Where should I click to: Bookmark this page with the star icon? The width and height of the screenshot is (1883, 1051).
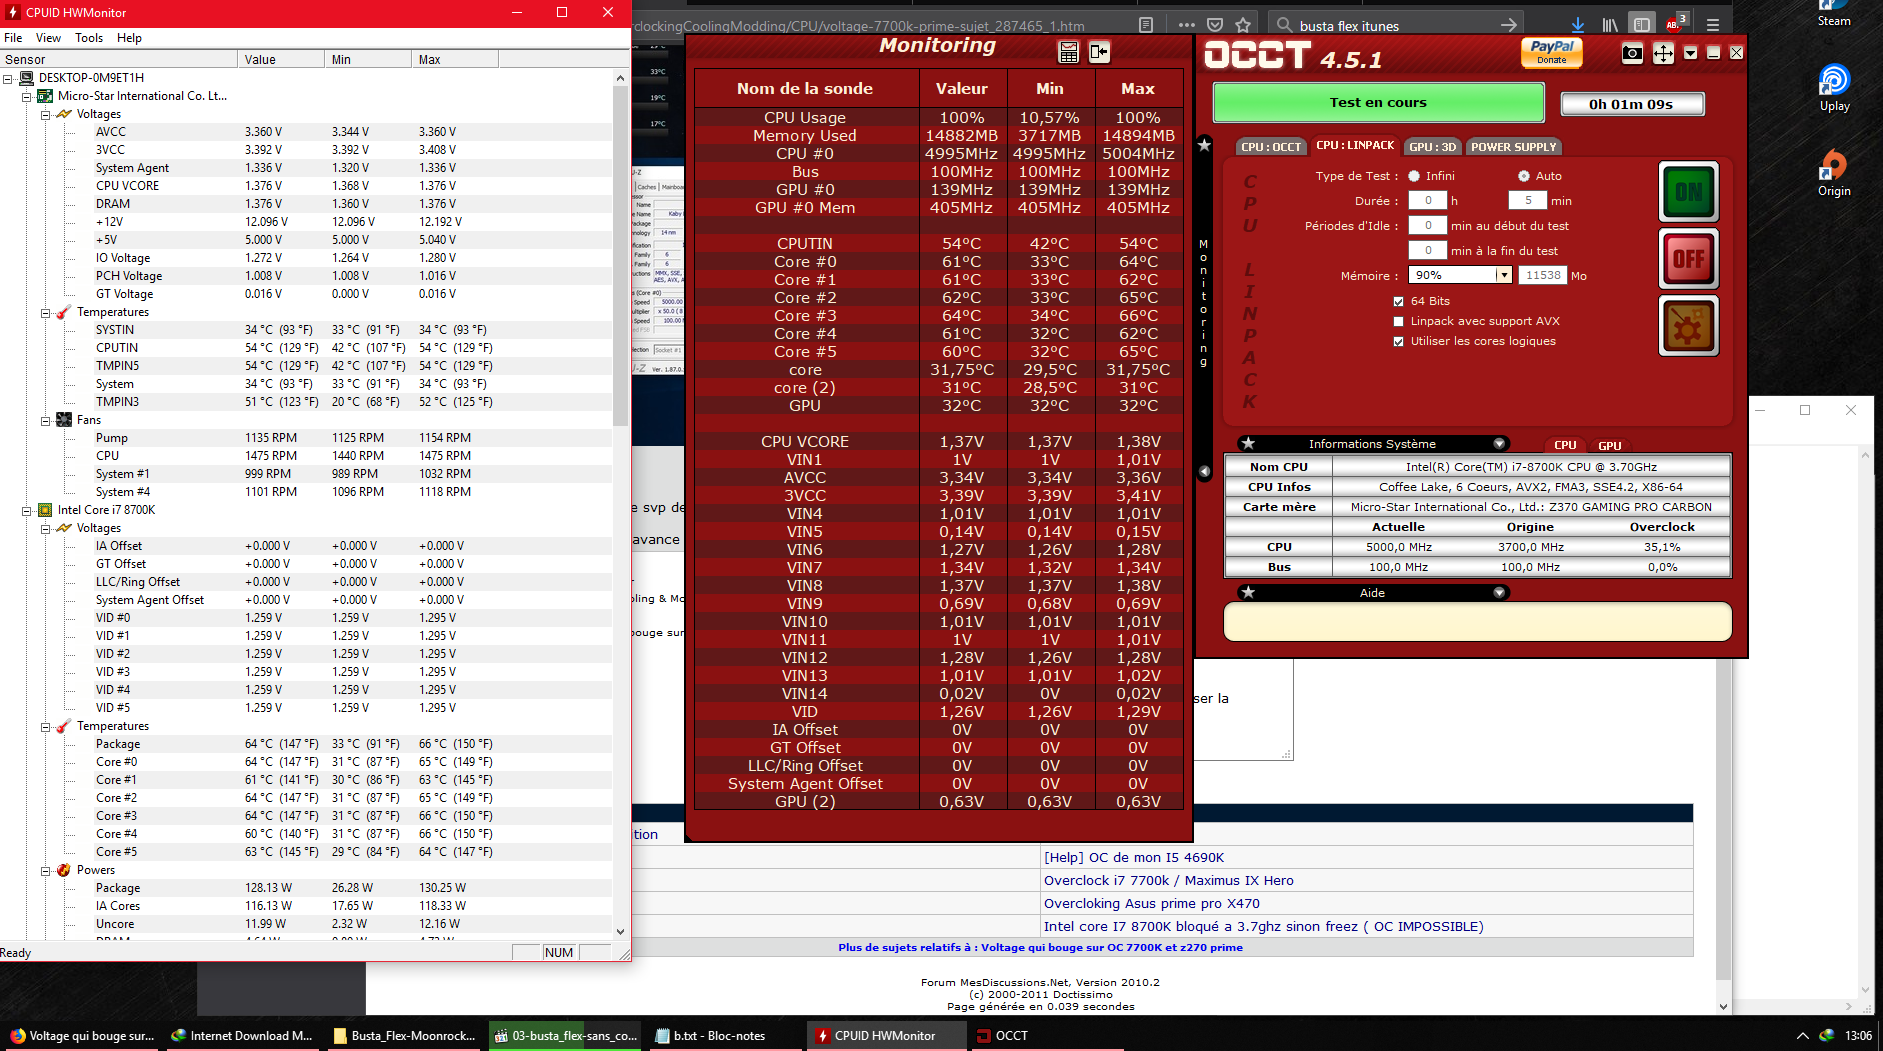pyautogui.click(x=1243, y=25)
